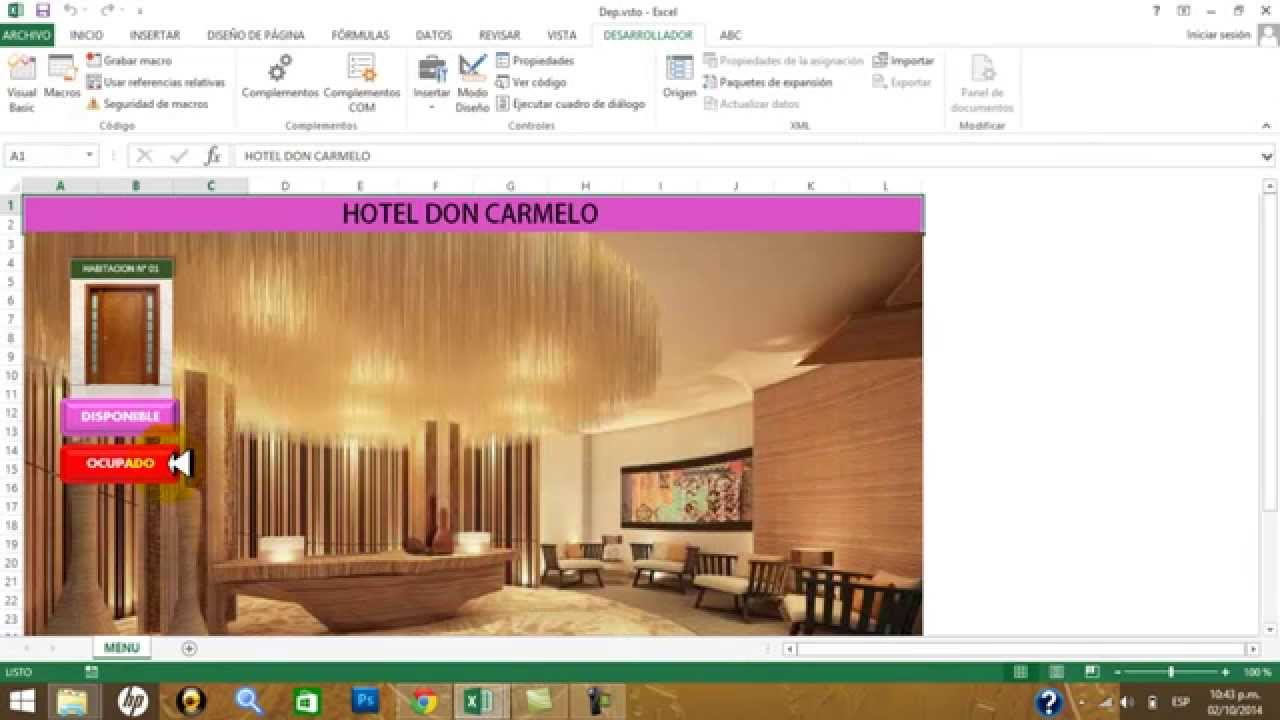The height and width of the screenshot is (720, 1280).
Task: Open the Windows Start menu
Action: tap(22, 701)
